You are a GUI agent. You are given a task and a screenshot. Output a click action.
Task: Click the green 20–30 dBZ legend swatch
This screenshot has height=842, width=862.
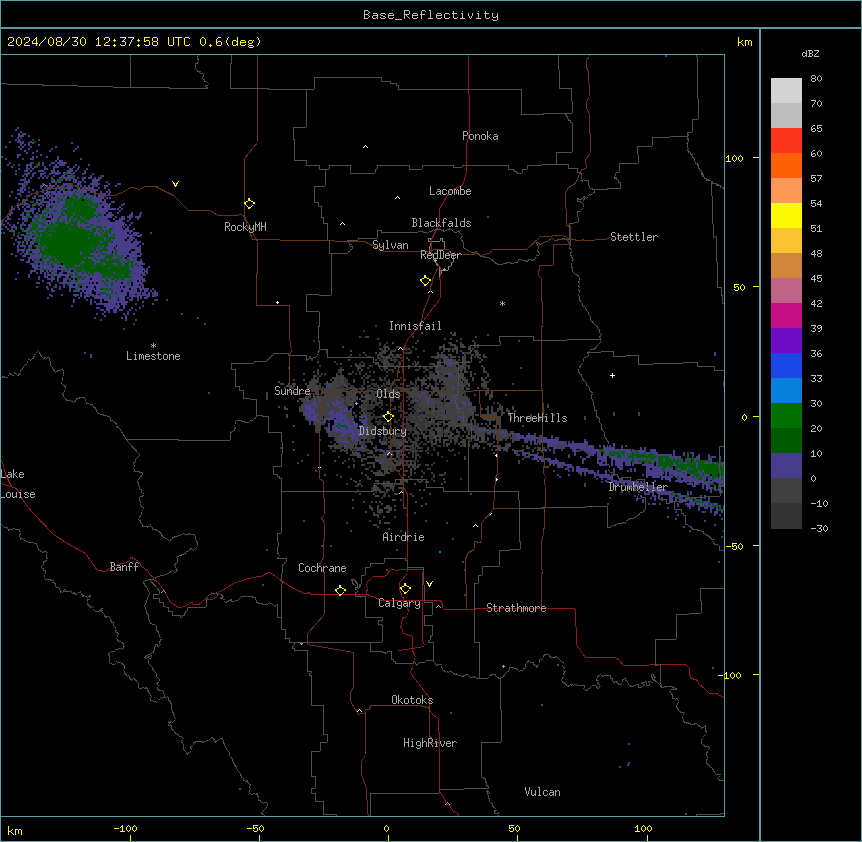786,416
